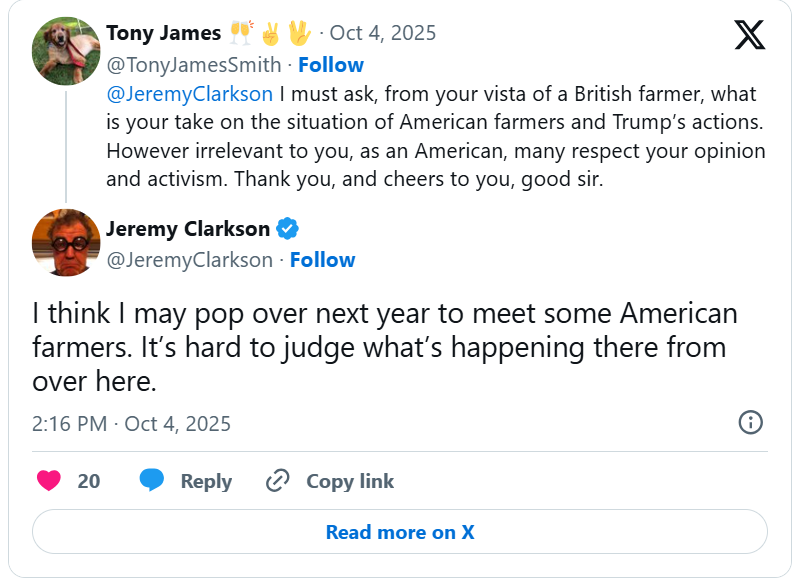Click the Reply text label
Viewport: 799px width, 583px height.
(x=206, y=481)
